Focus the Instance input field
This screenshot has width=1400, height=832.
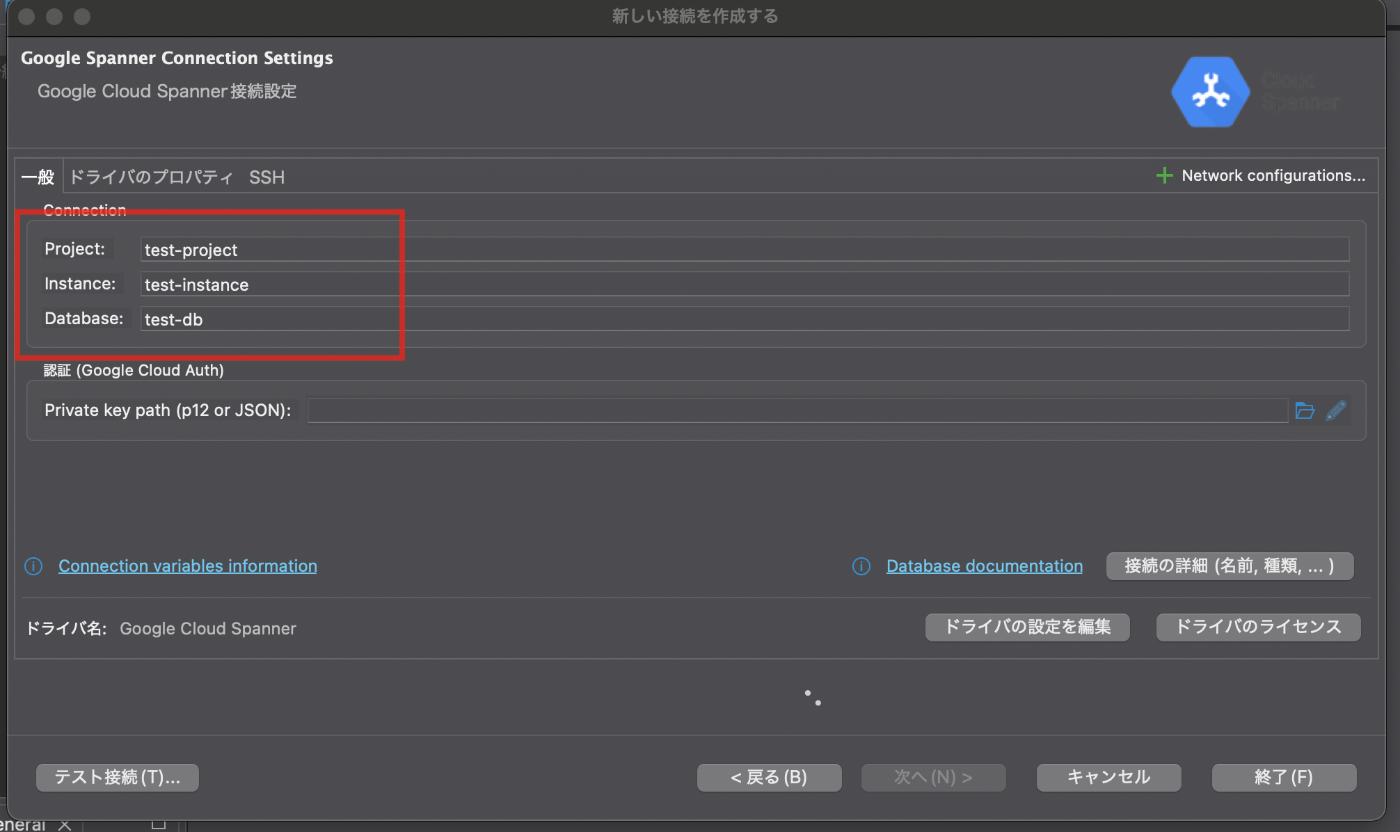tap(745, 284)
